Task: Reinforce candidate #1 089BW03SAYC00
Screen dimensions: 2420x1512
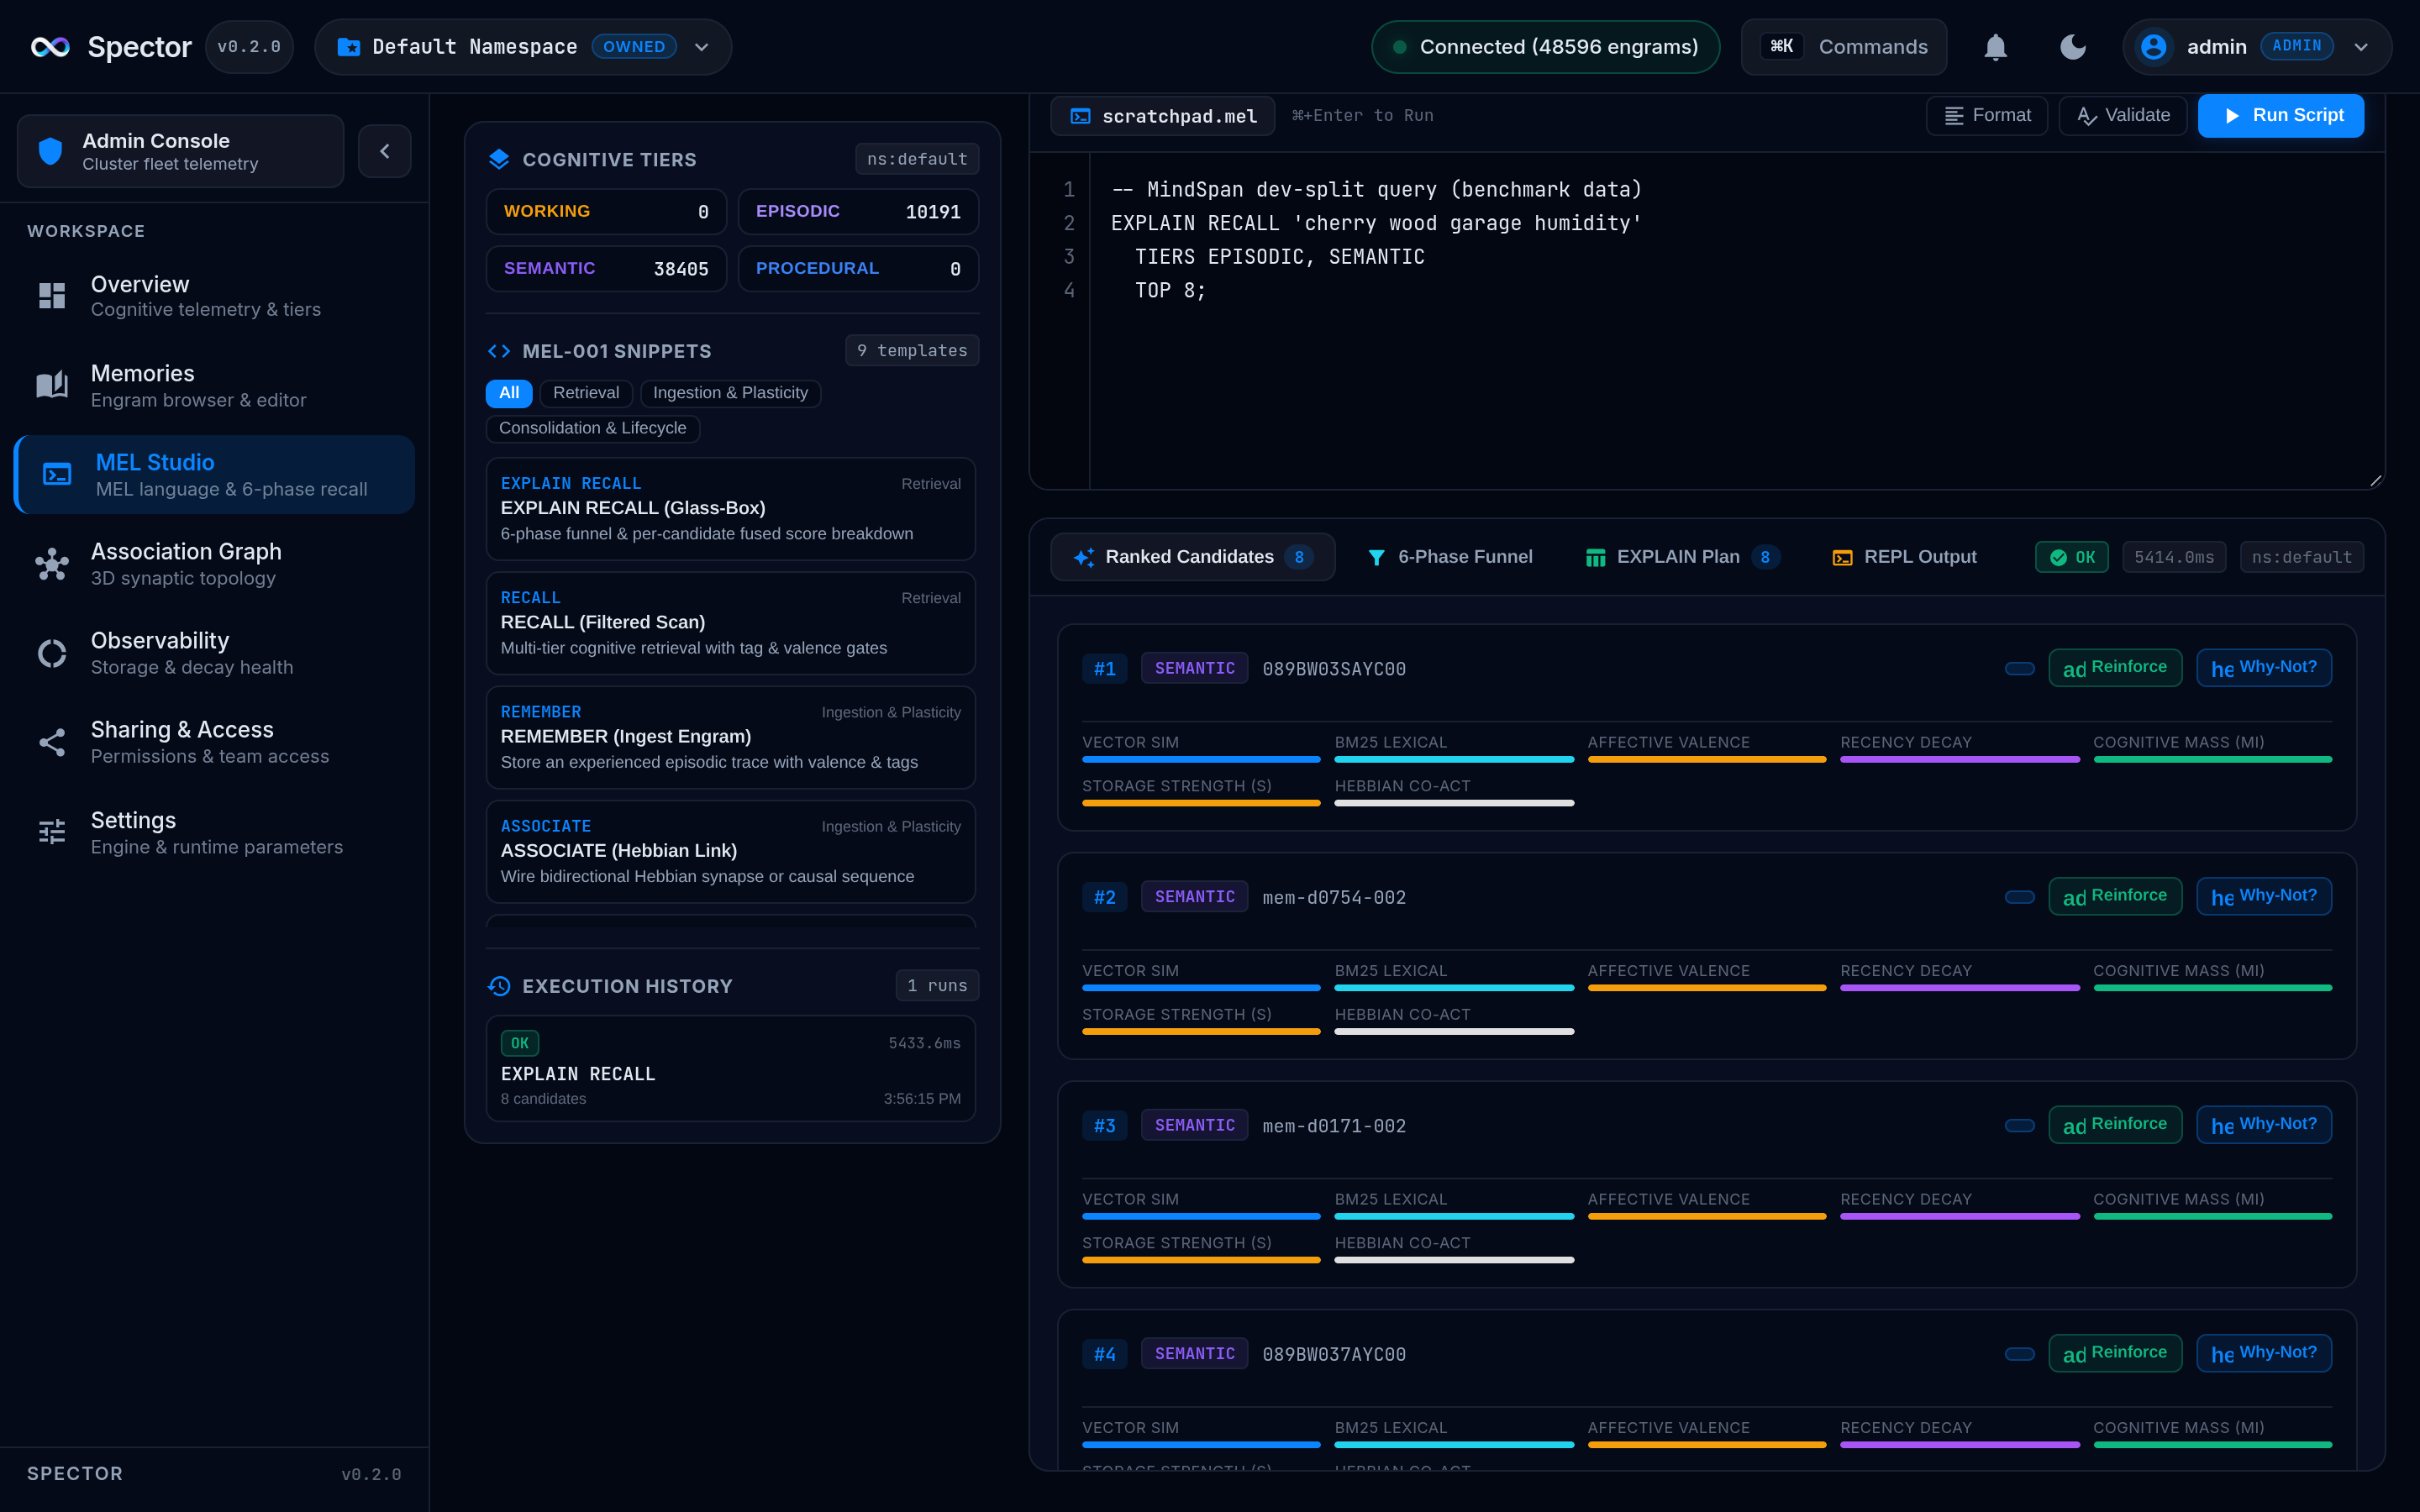Action: [x=2115, y=668]
